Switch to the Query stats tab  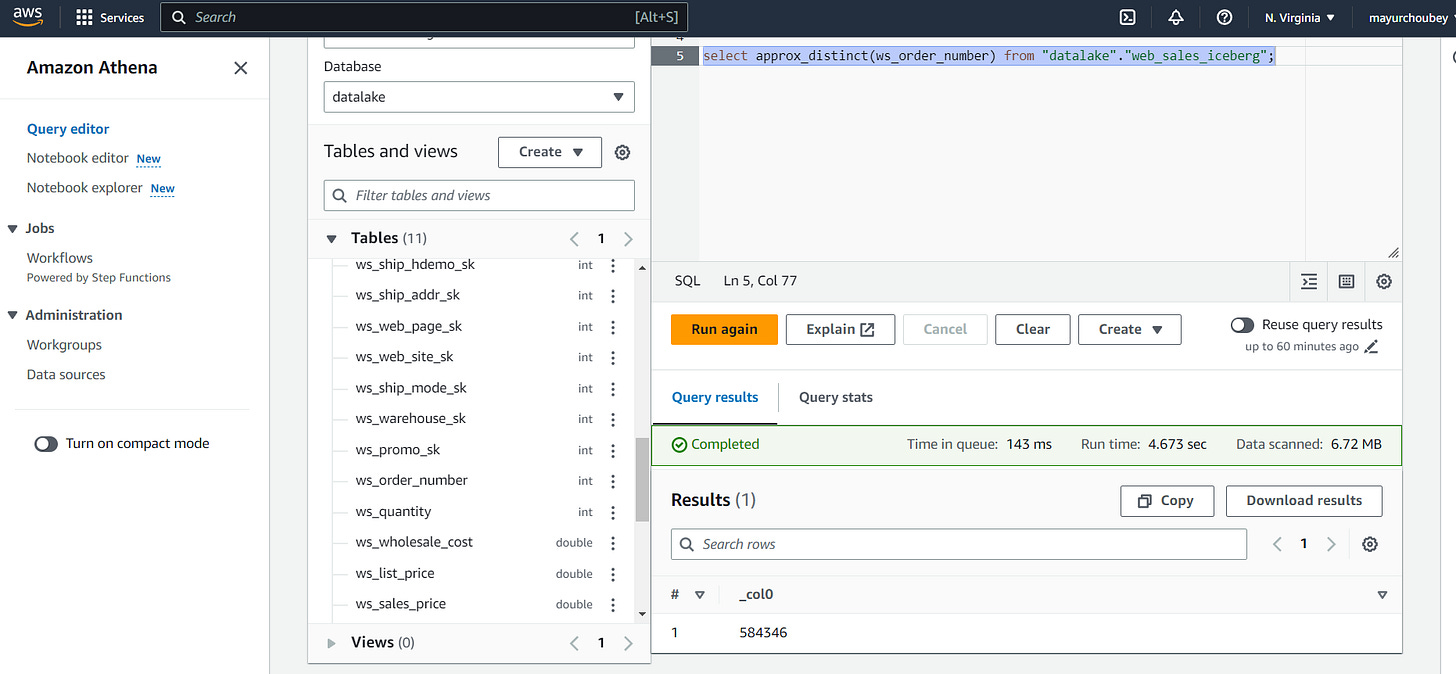pos(836,397)
